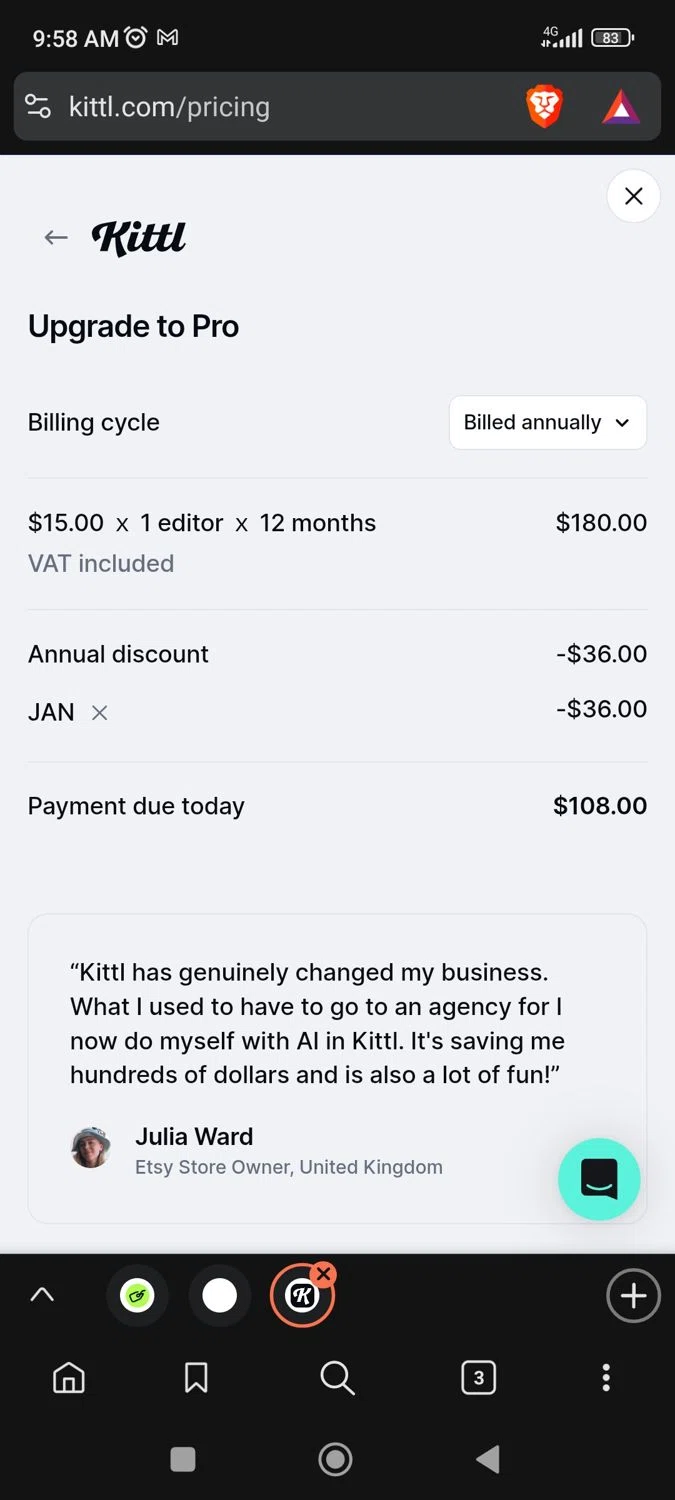
Task: Tap the Brave Shields lion icon
Action: coord(544,107)
